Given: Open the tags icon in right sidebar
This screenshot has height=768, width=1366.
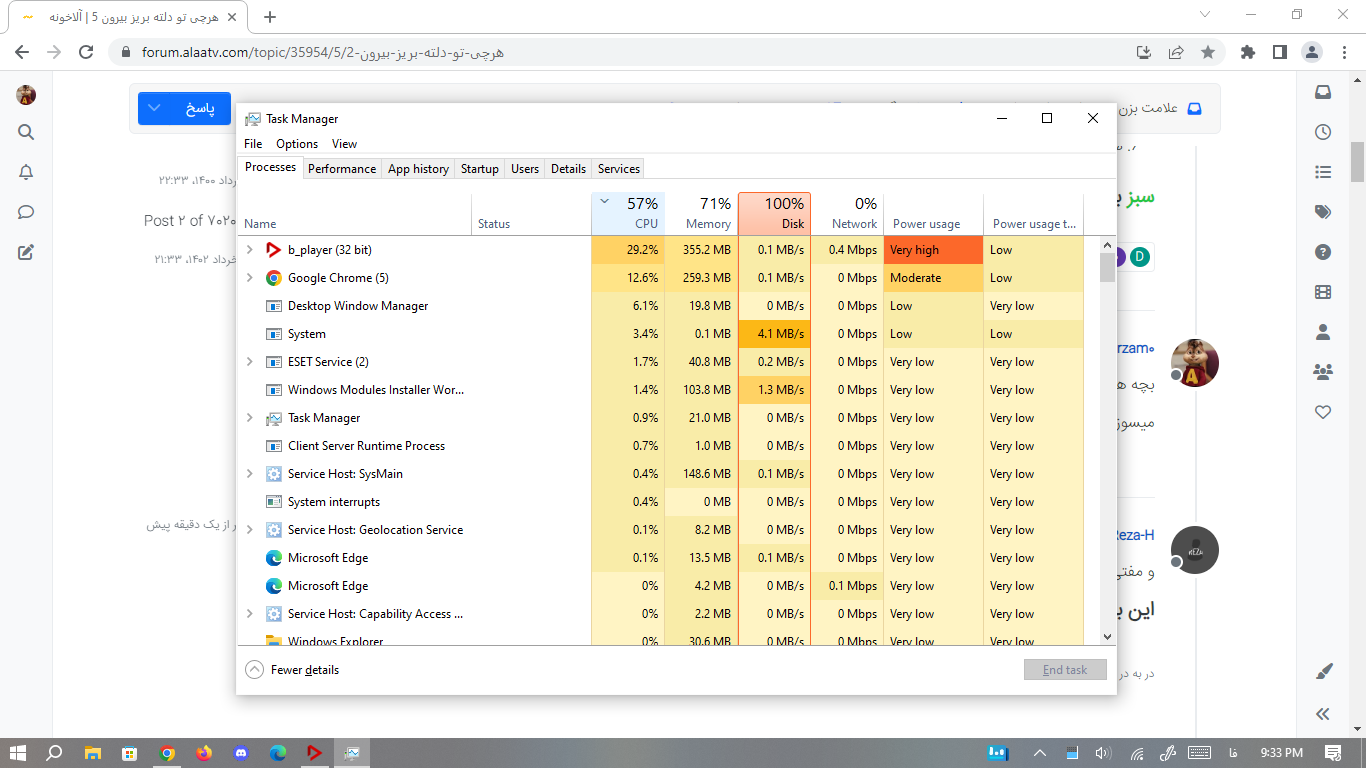Looking at the screenshot, I should [x=1323, y=212].
